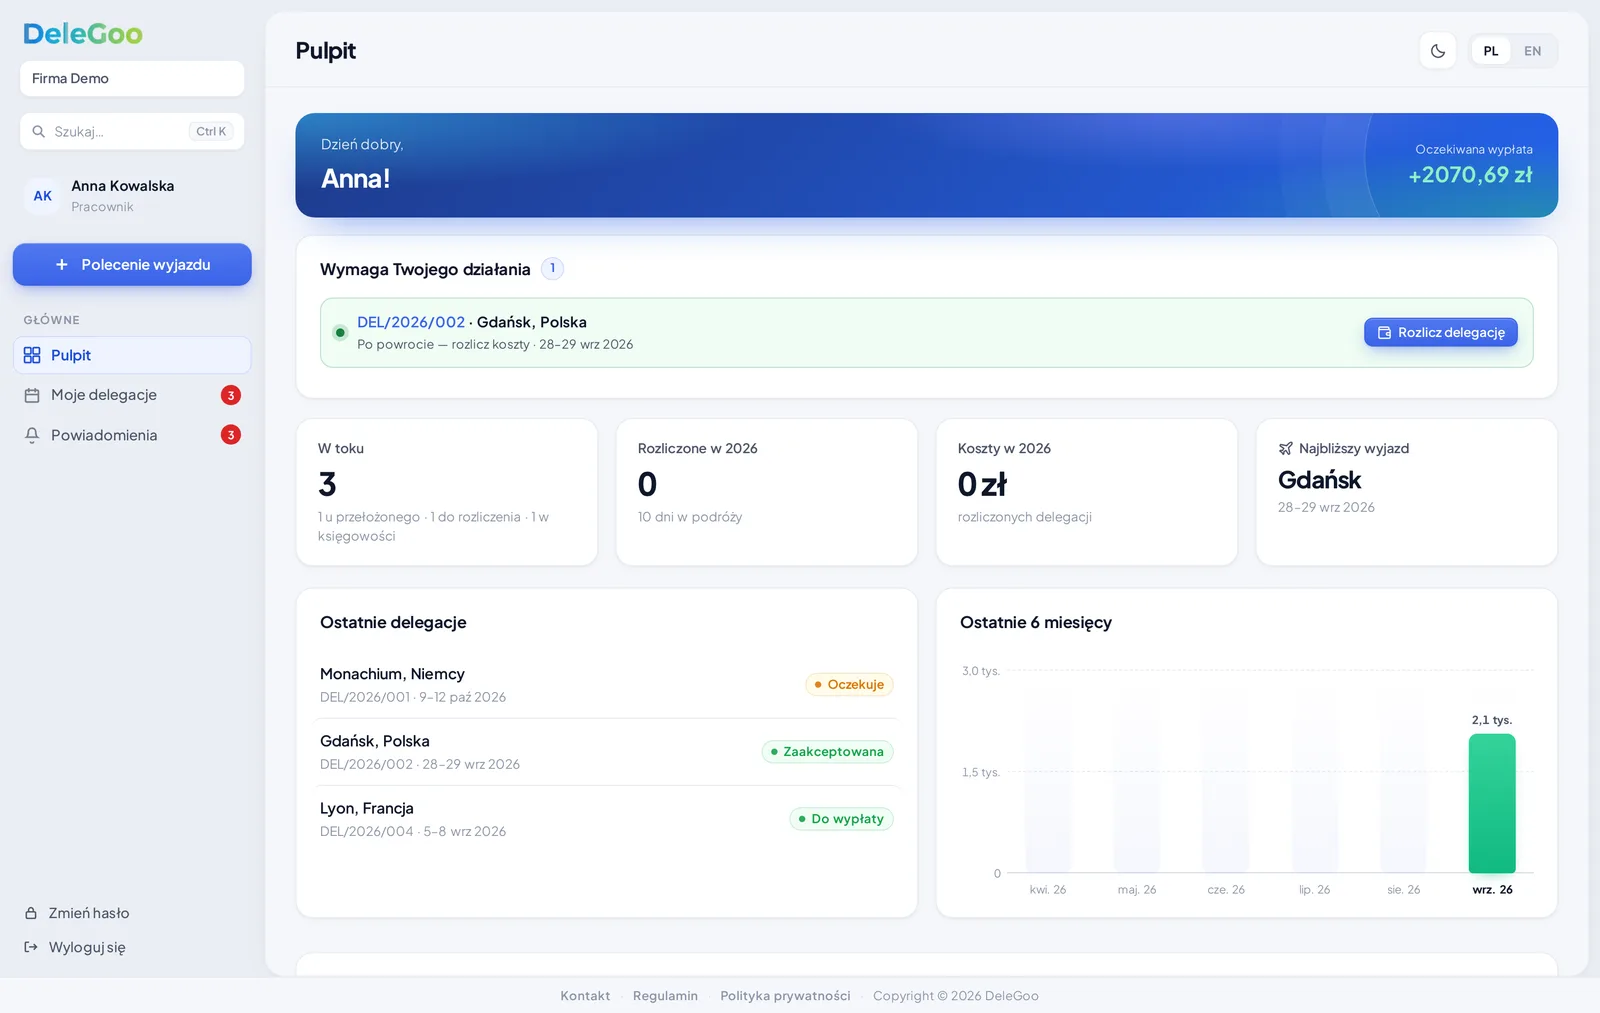
Task: Open the Kontakt footer link
Action: (585, 996)
